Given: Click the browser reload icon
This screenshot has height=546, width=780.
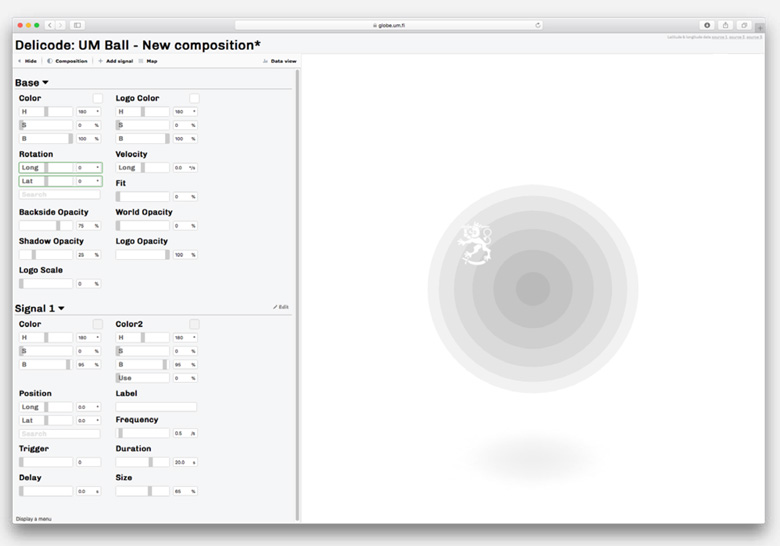Looking at the screenshot, I should pyautogui.click(x=538, y=25).
